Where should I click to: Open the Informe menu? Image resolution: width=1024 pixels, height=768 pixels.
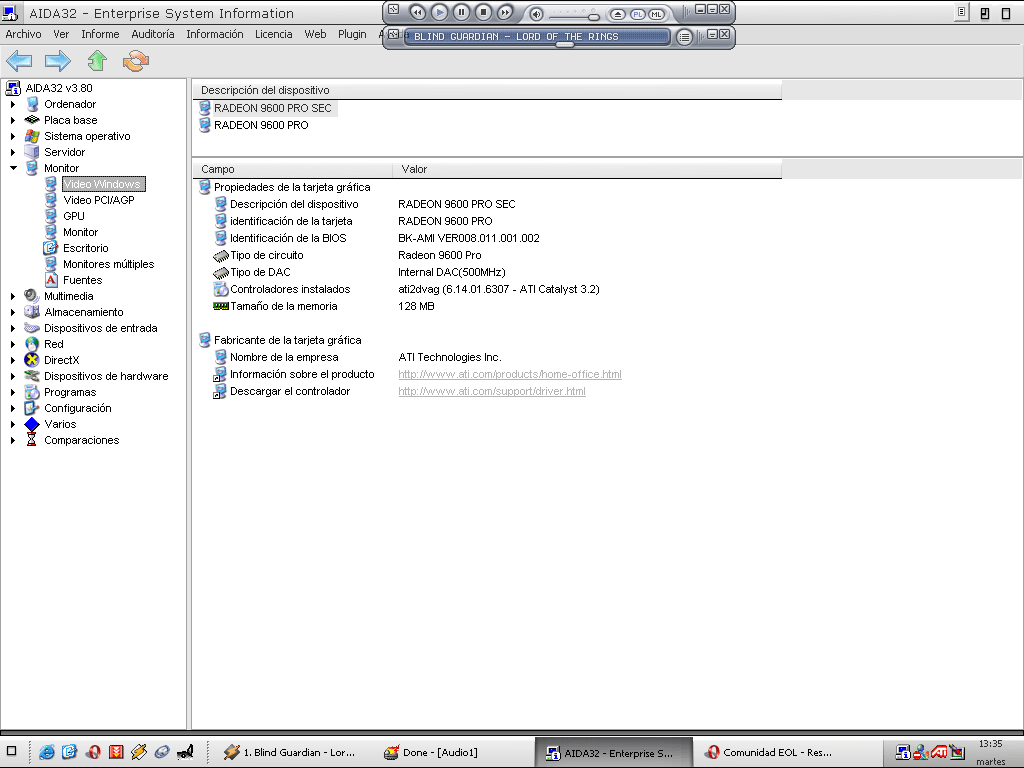click(x=100, y=34)
